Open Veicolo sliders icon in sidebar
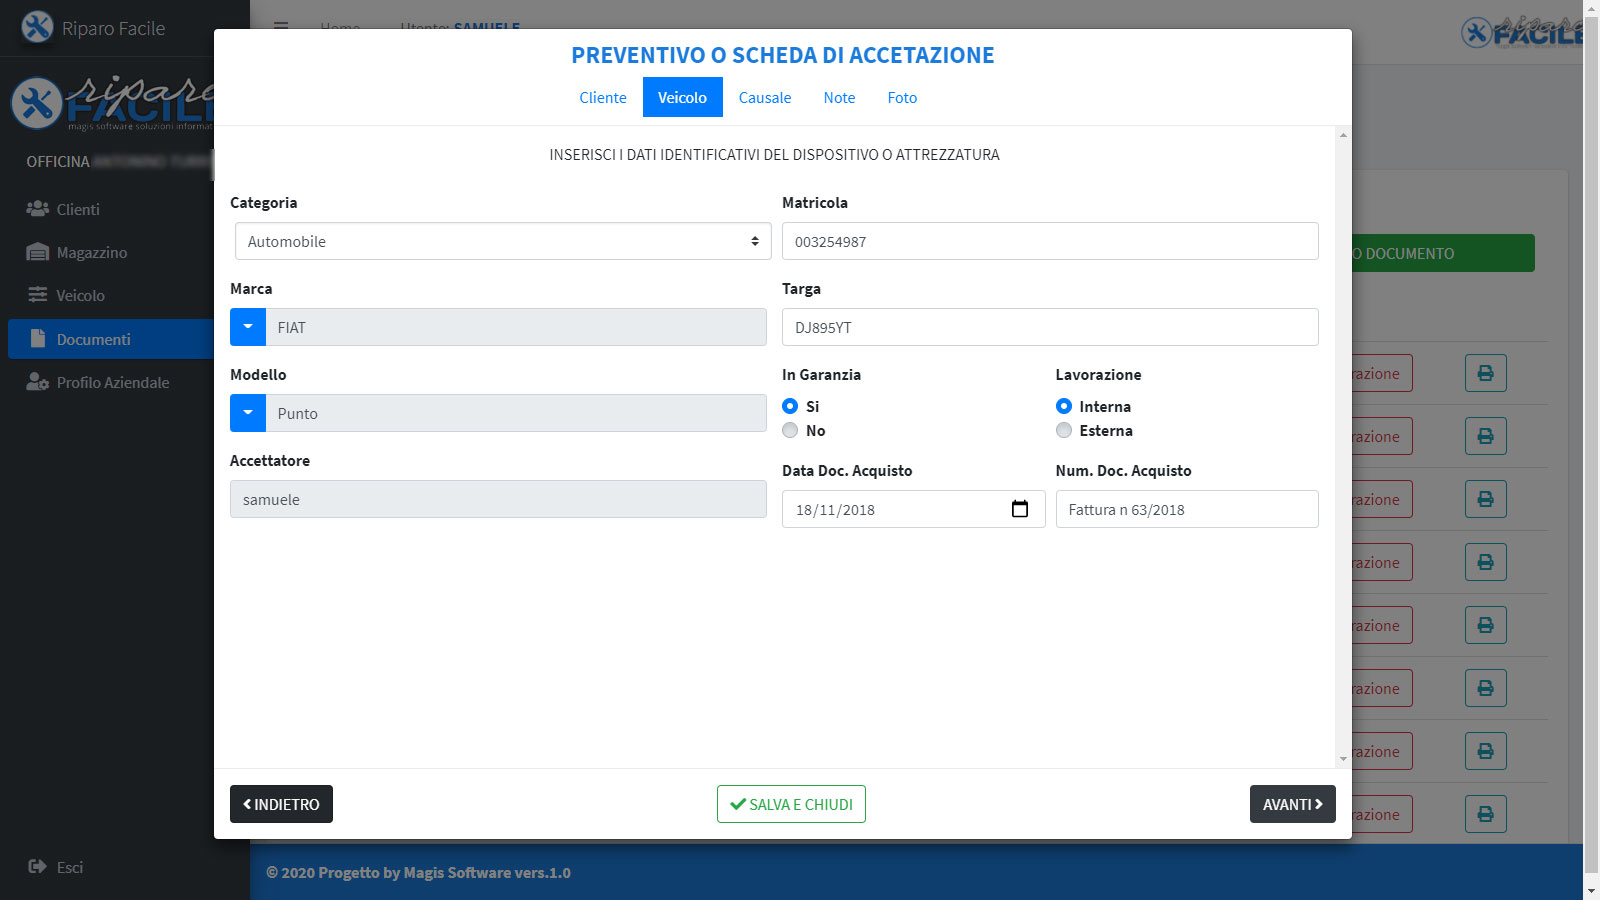 tap(37, 295)
